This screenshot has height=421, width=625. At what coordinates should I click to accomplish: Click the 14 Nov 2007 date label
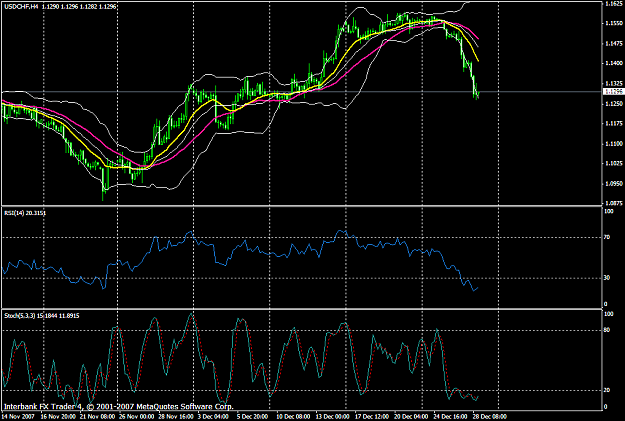pos(18,417)
